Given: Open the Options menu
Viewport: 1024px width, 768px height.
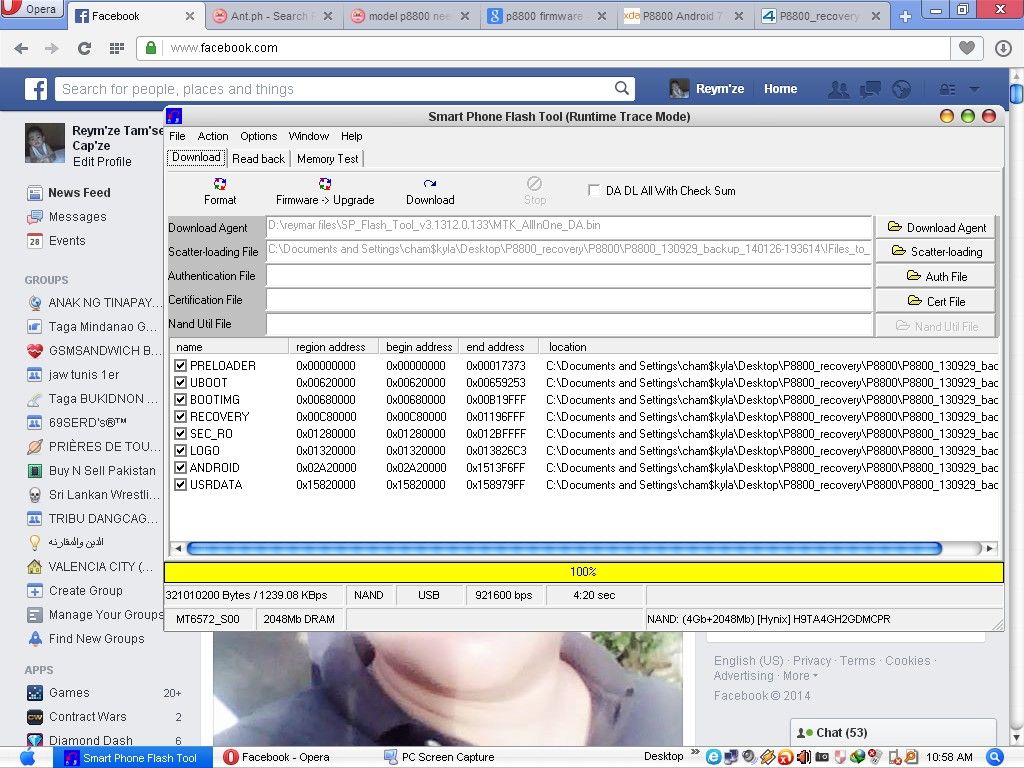Looking at the screenshot, I should pos(258,136).
